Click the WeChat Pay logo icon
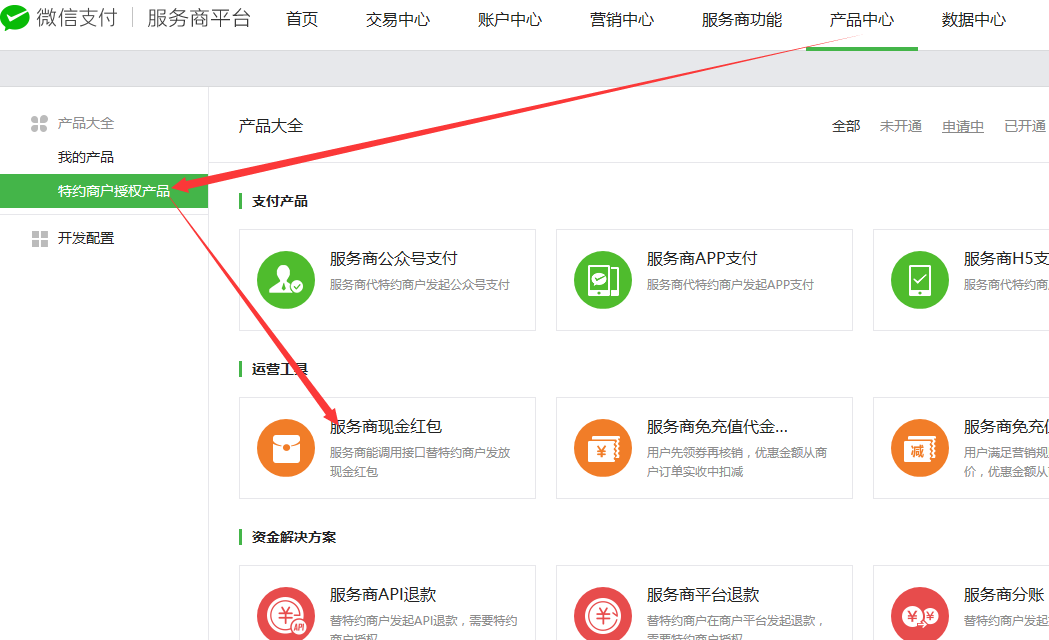The image size is (1049, 640). [x=15, y=18]
